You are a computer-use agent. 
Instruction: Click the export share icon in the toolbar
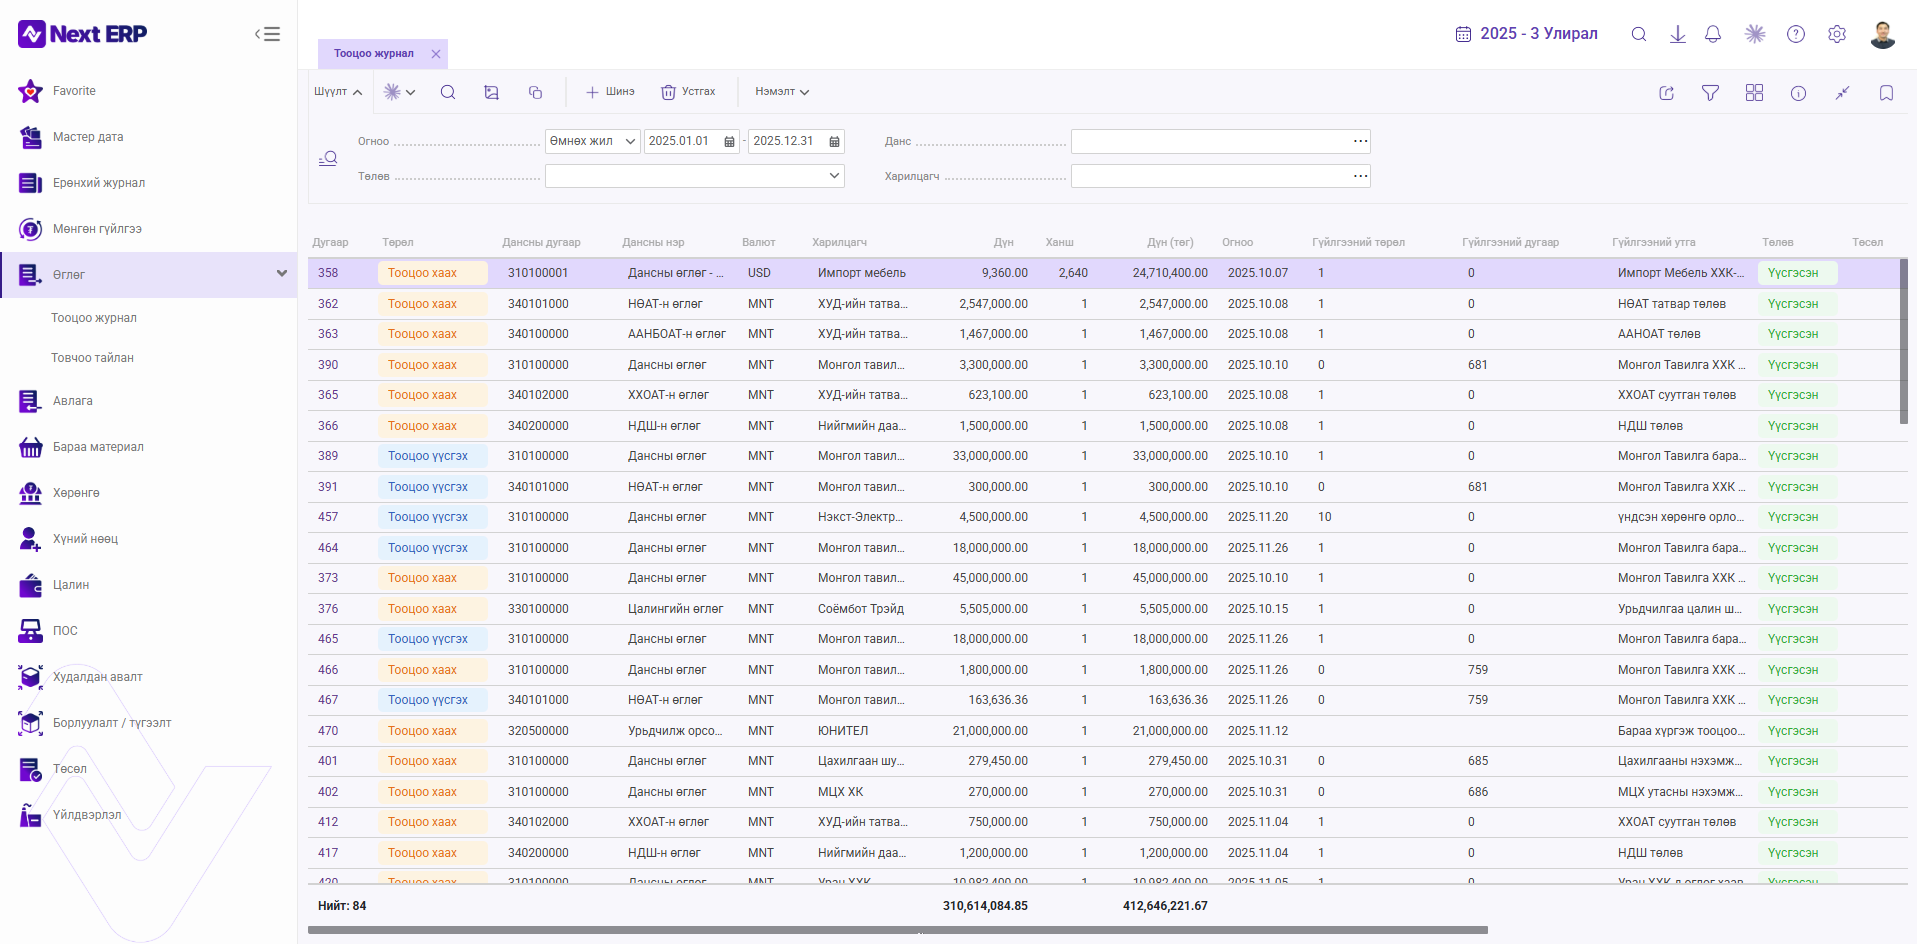pyautogui.click(x=1667, y=93)
